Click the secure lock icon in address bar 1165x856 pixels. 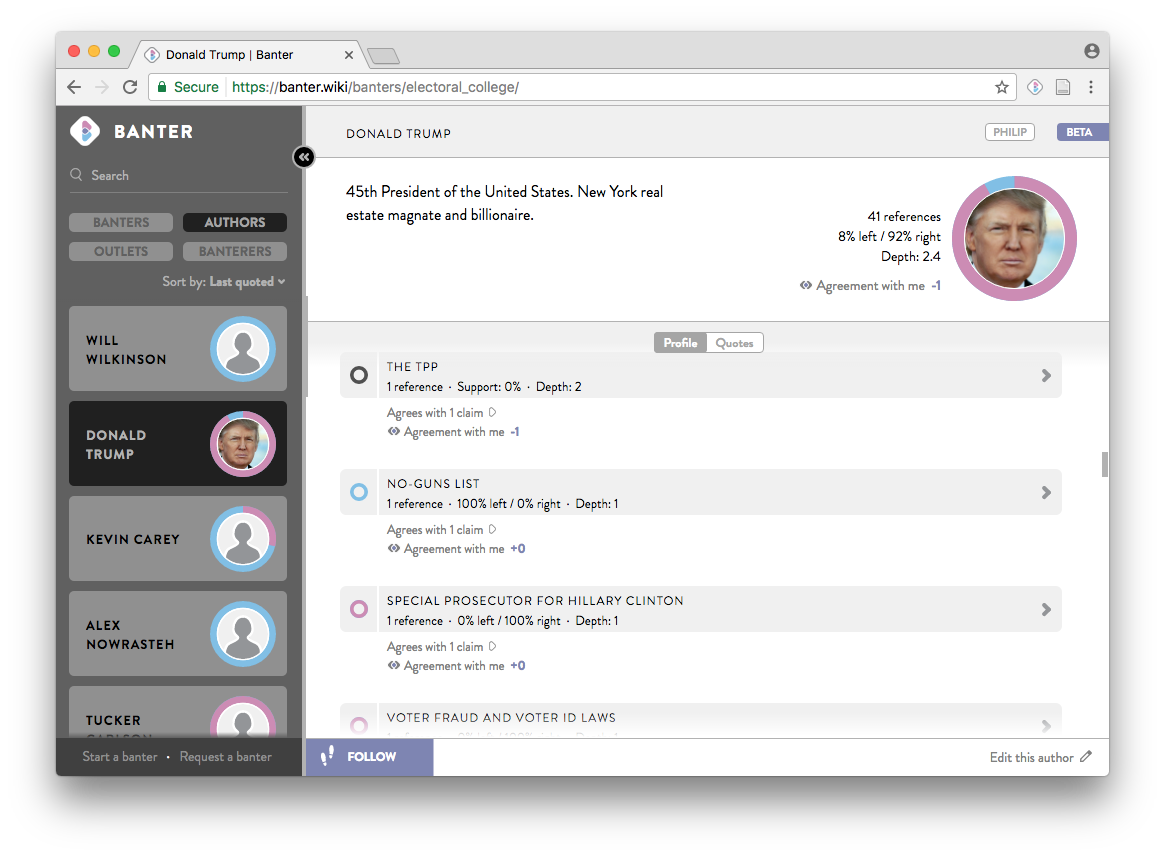coord(161,87)
